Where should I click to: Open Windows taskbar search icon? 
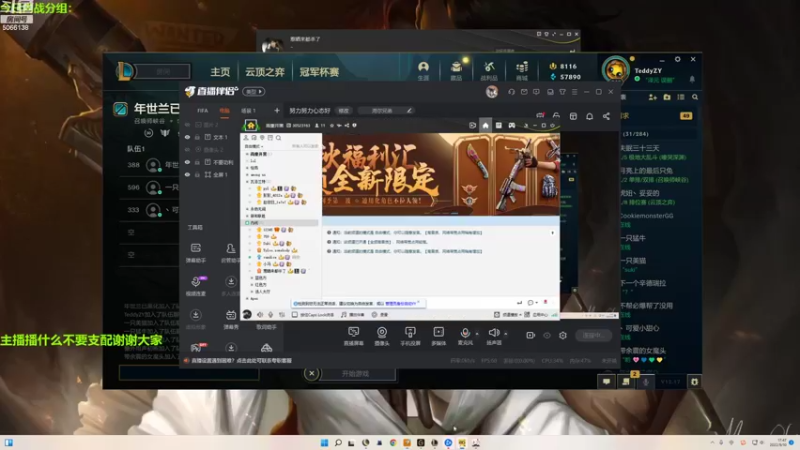click(338, 442)
